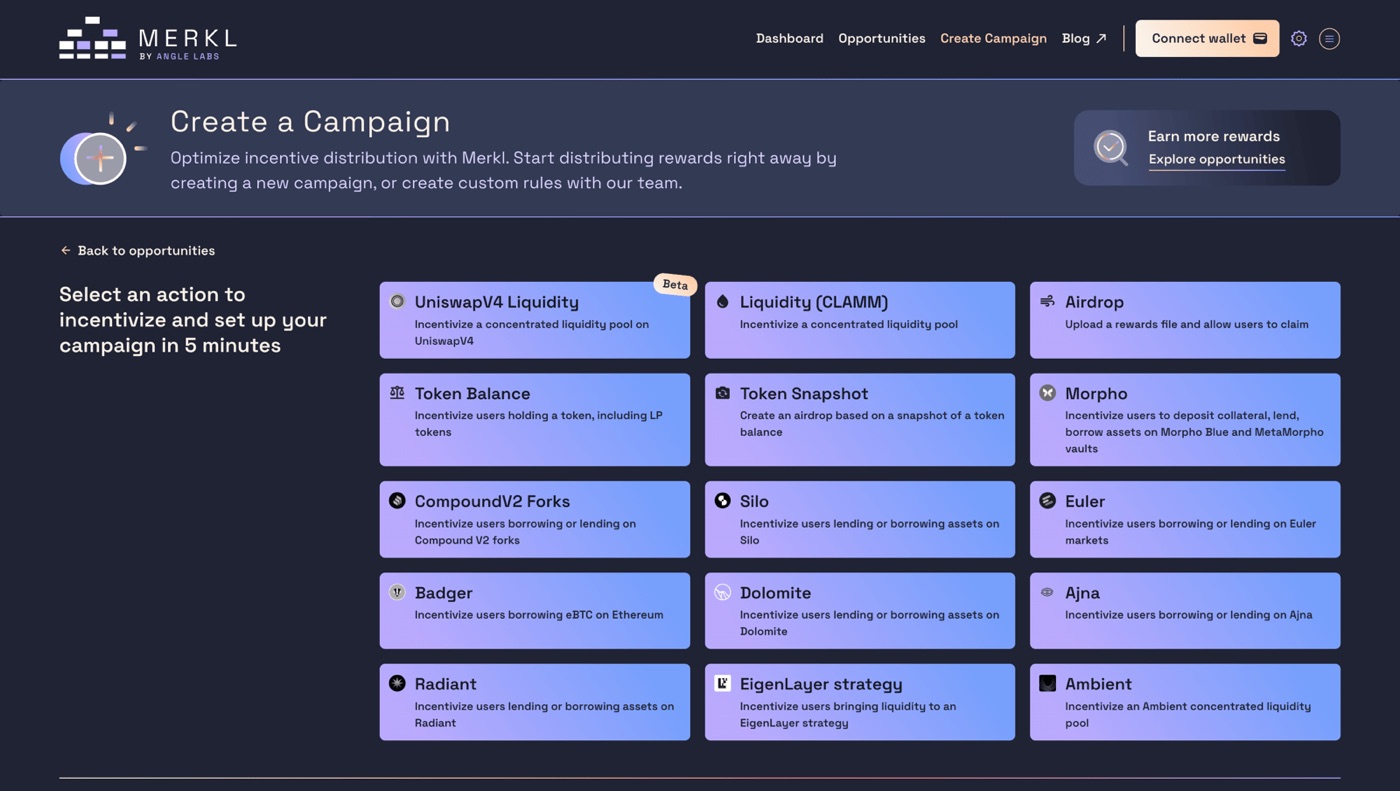The height and width of the screenshot is (791, 1400).
Task: Open the Dashboard menu item
Action: [x=789, y=38]
